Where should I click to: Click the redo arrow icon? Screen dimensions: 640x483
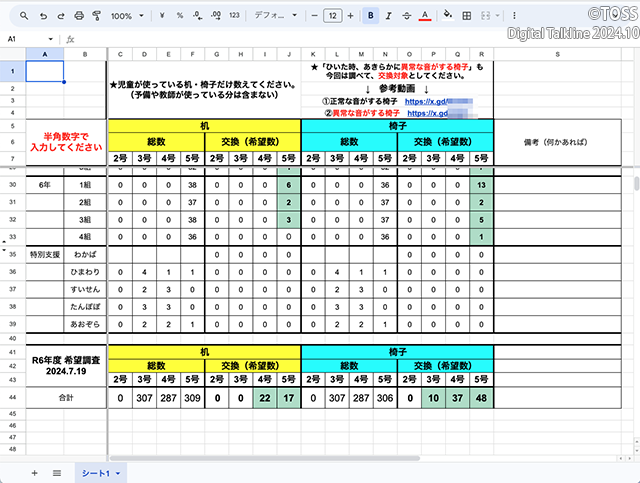[x=62, y=16]
